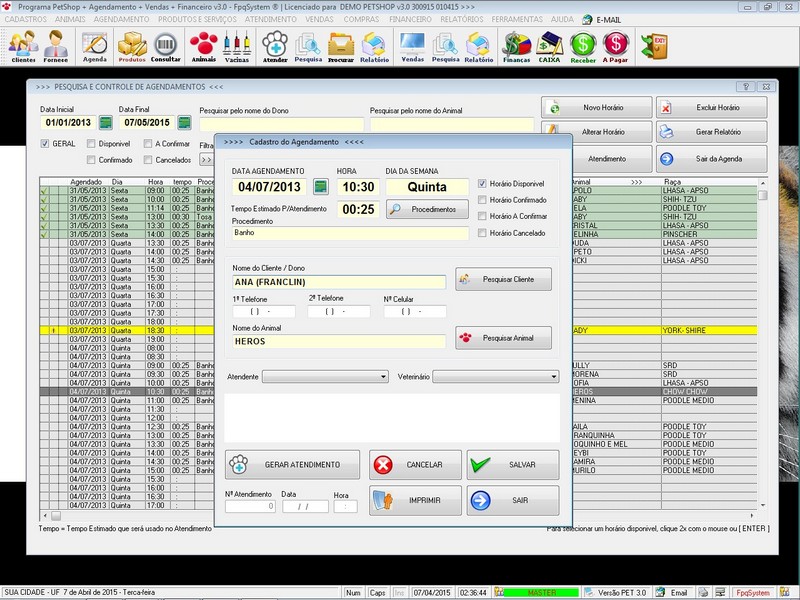Click the Receber green dollar icon
800x600 pixels.
[583, 45]
